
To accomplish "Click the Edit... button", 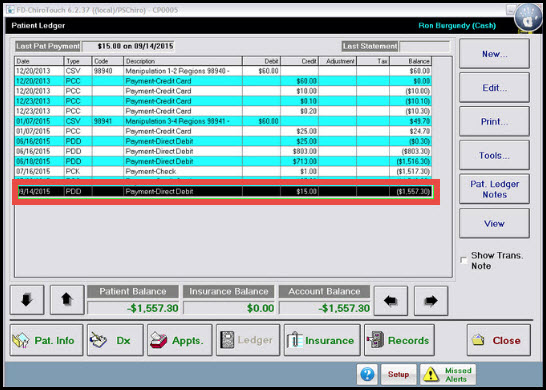I will click(494, 87).
